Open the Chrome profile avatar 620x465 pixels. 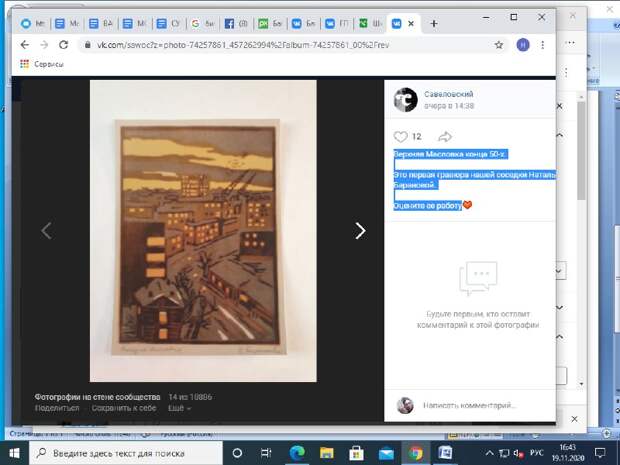523,45
